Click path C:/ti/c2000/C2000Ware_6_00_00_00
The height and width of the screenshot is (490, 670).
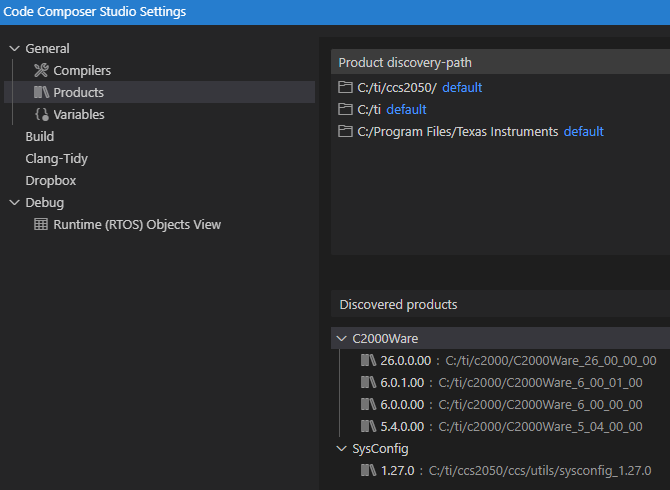coord(541,405)
